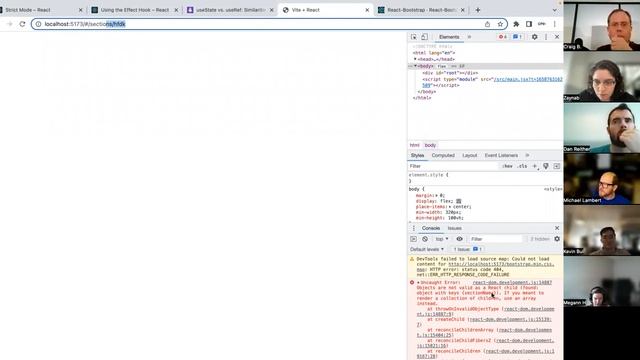
Task: Open console settings gear
Action: pyautogui.click(x=557, y=239)
